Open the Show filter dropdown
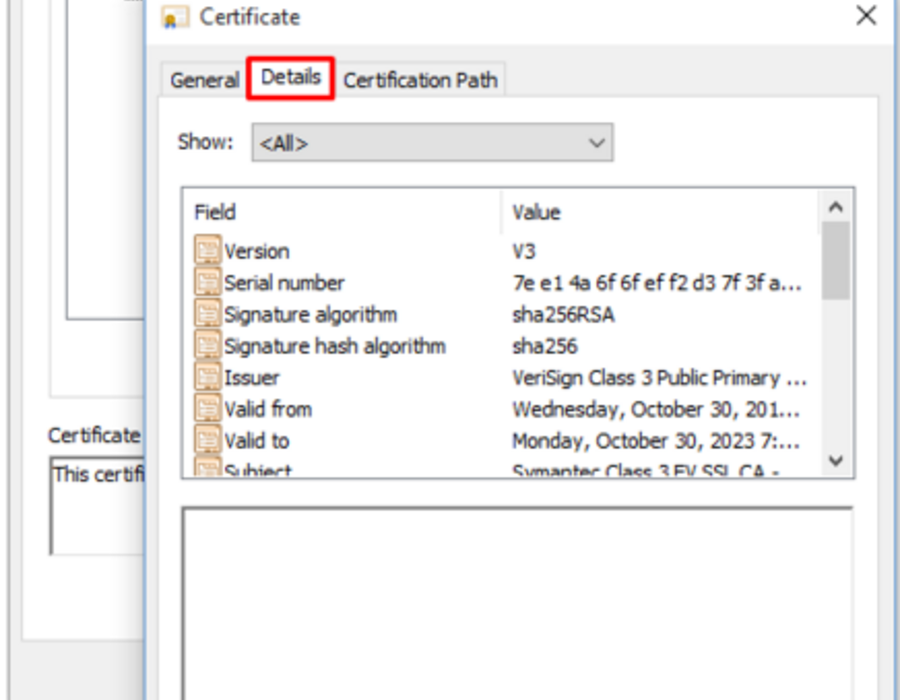 coord(432,142)
